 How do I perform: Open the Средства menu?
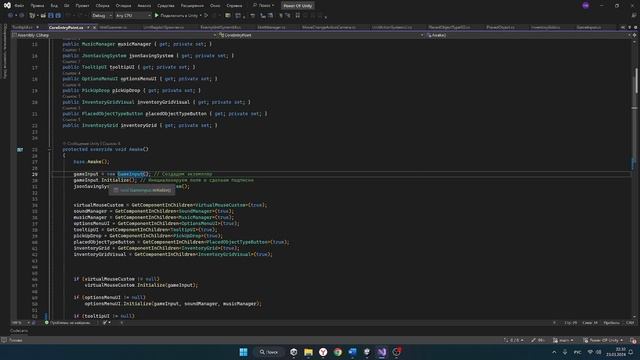(166, 6)
